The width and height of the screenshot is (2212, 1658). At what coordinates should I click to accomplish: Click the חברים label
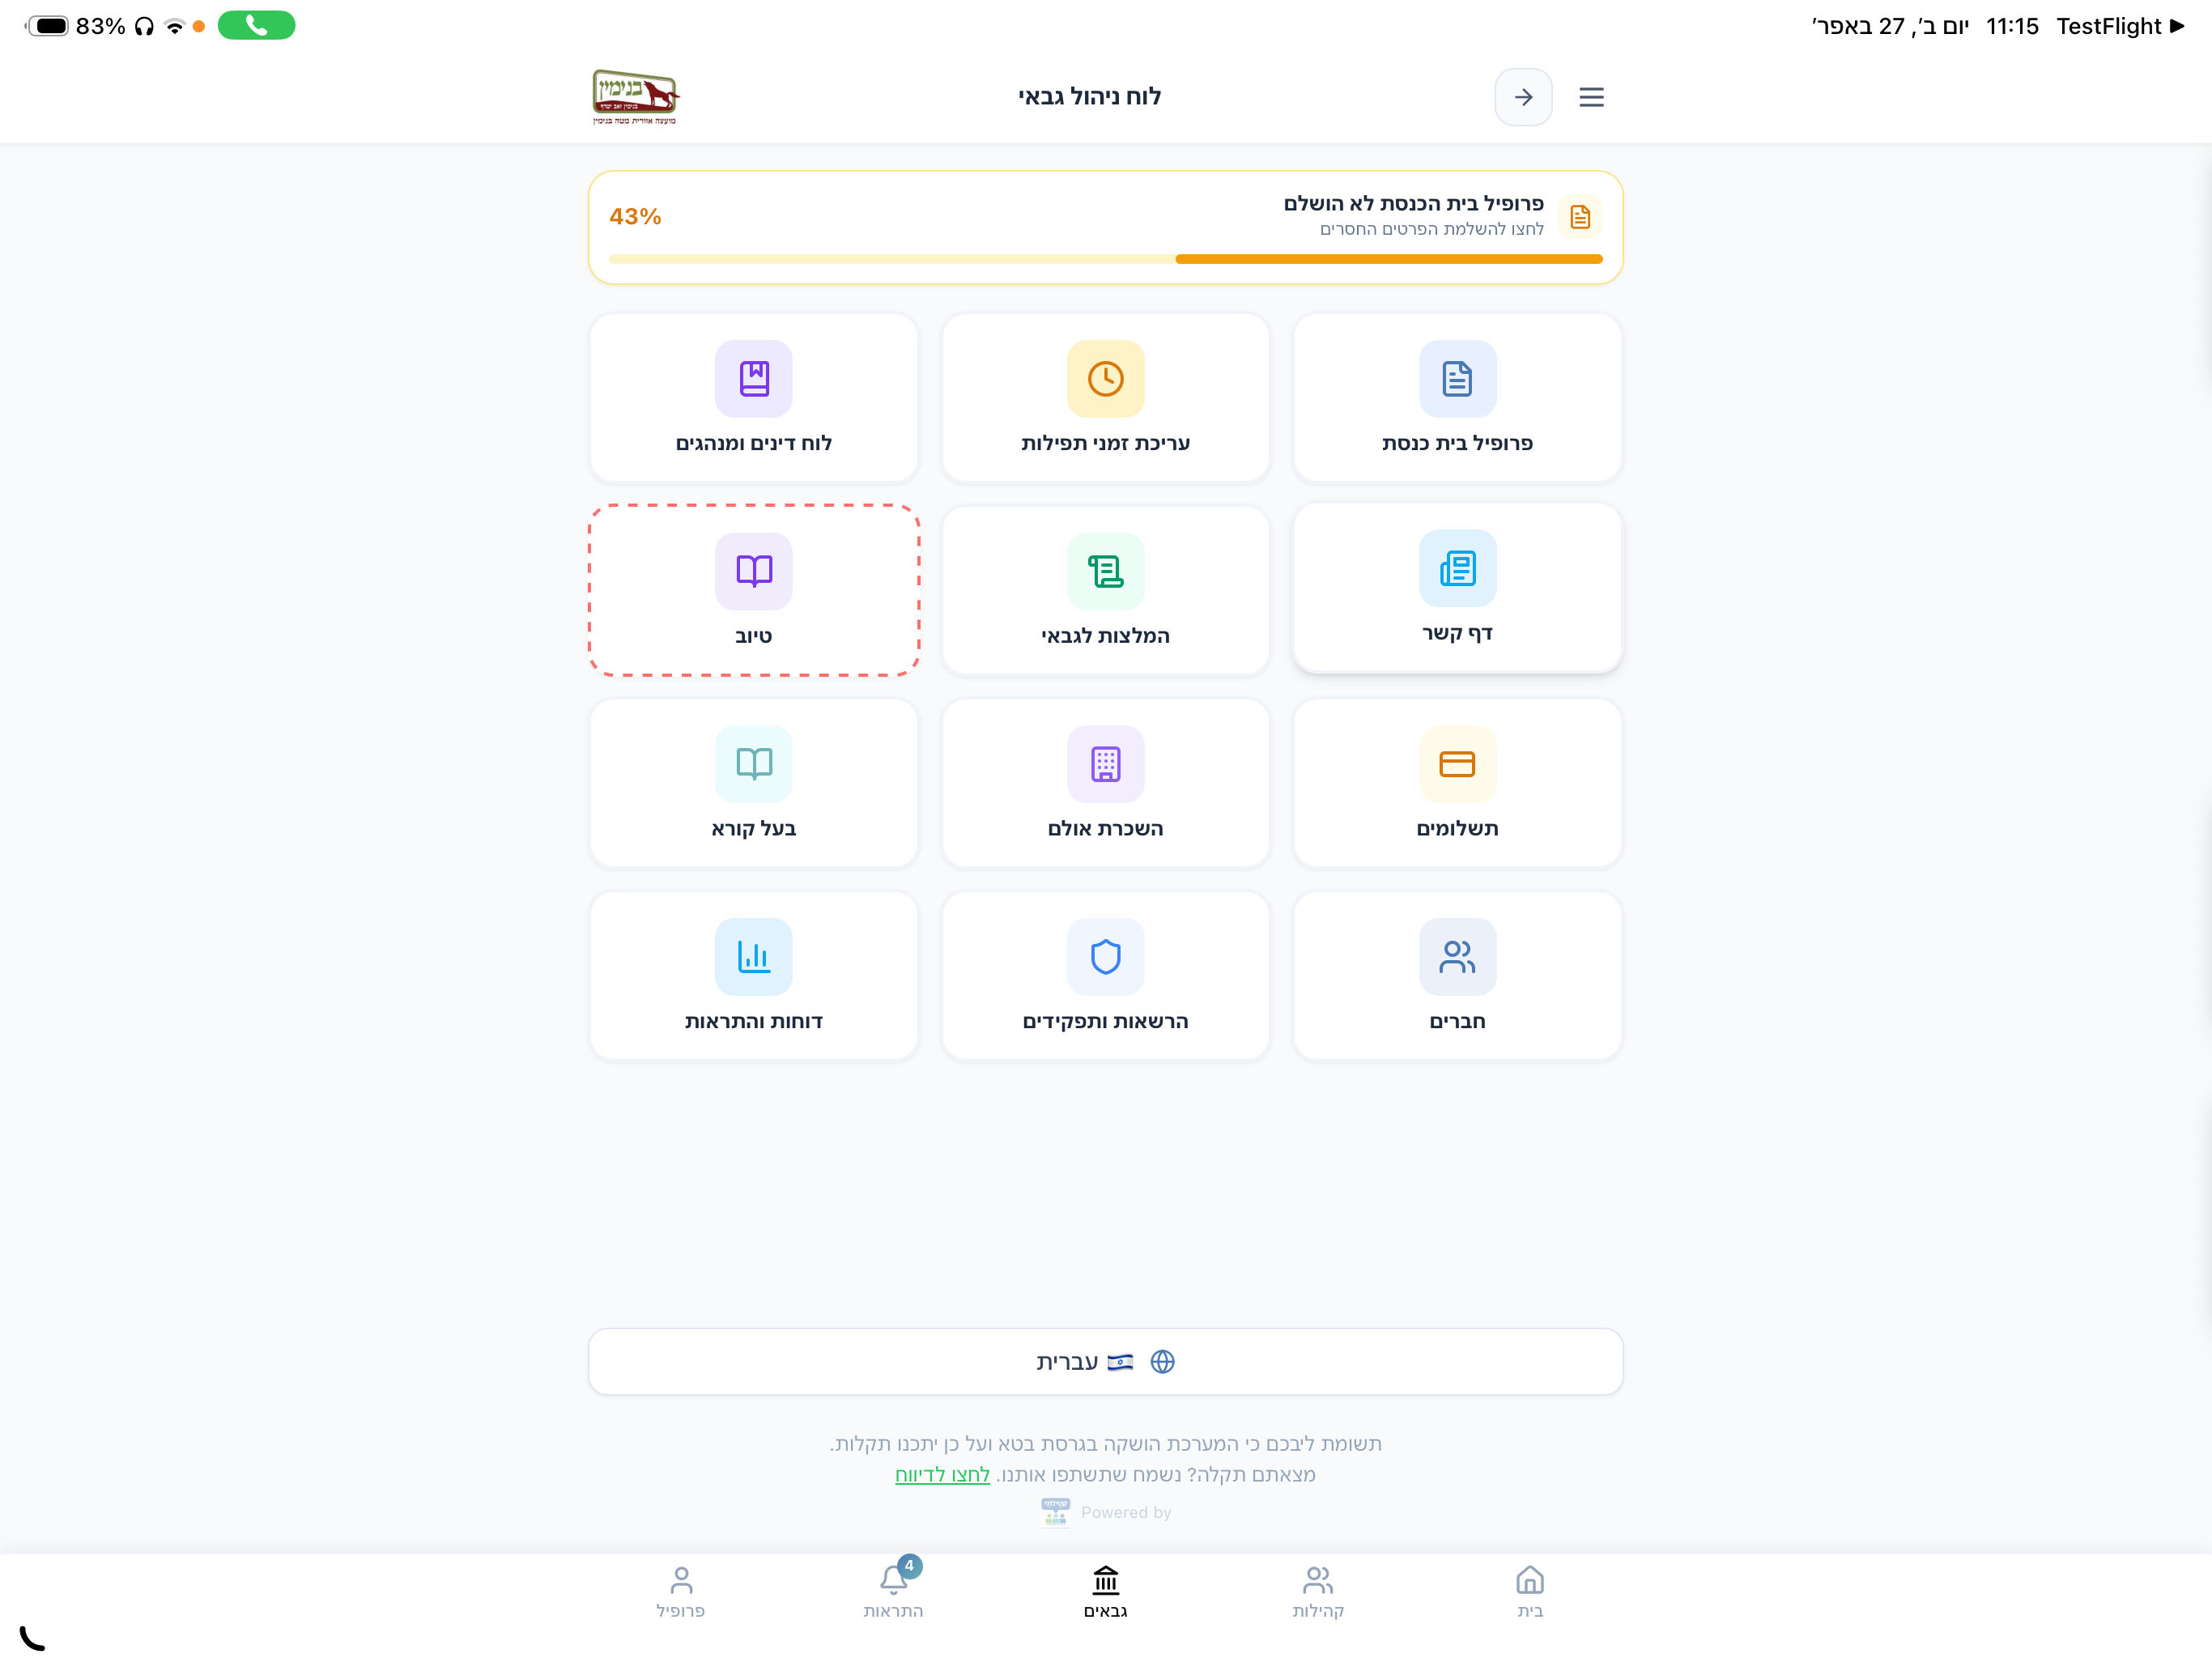(x=1457, y=1022)
